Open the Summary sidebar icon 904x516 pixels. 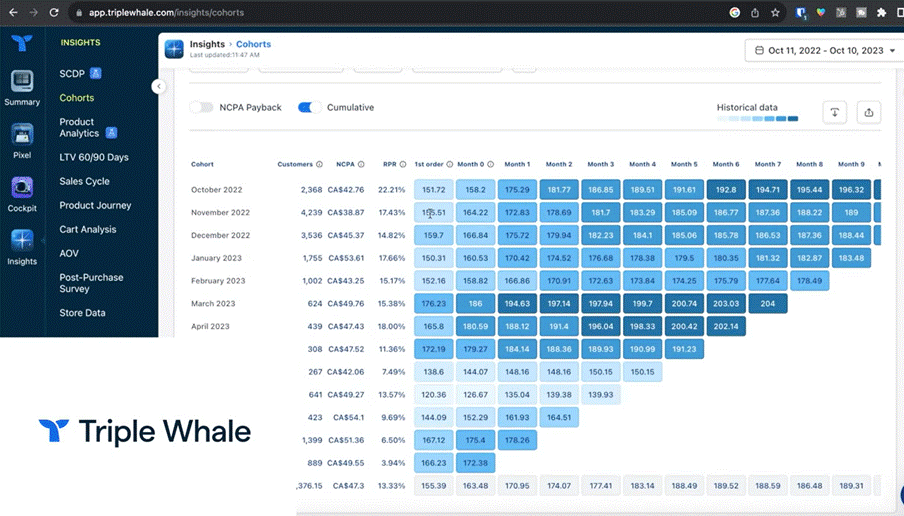pyautogui.click(x=21, y=82)
